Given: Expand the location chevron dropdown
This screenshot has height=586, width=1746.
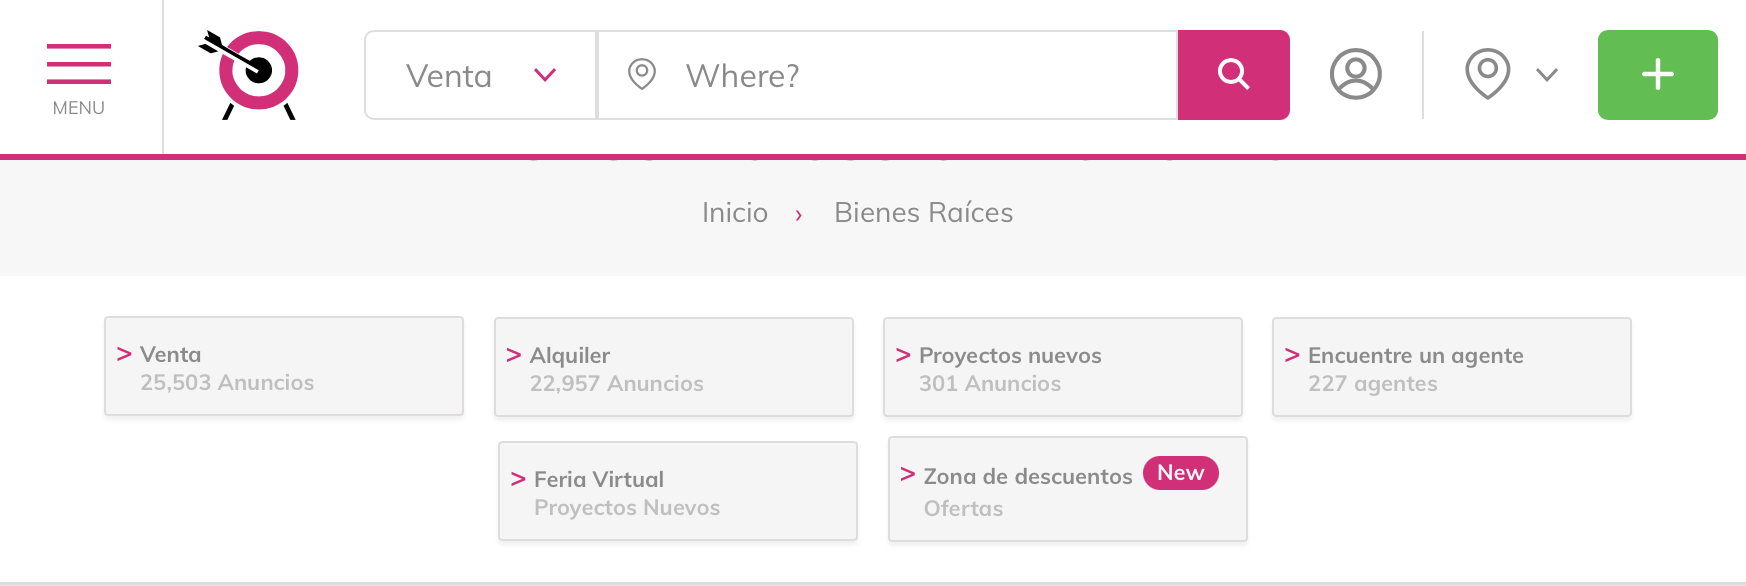Looking at the screenshot, I should 1547,75.
